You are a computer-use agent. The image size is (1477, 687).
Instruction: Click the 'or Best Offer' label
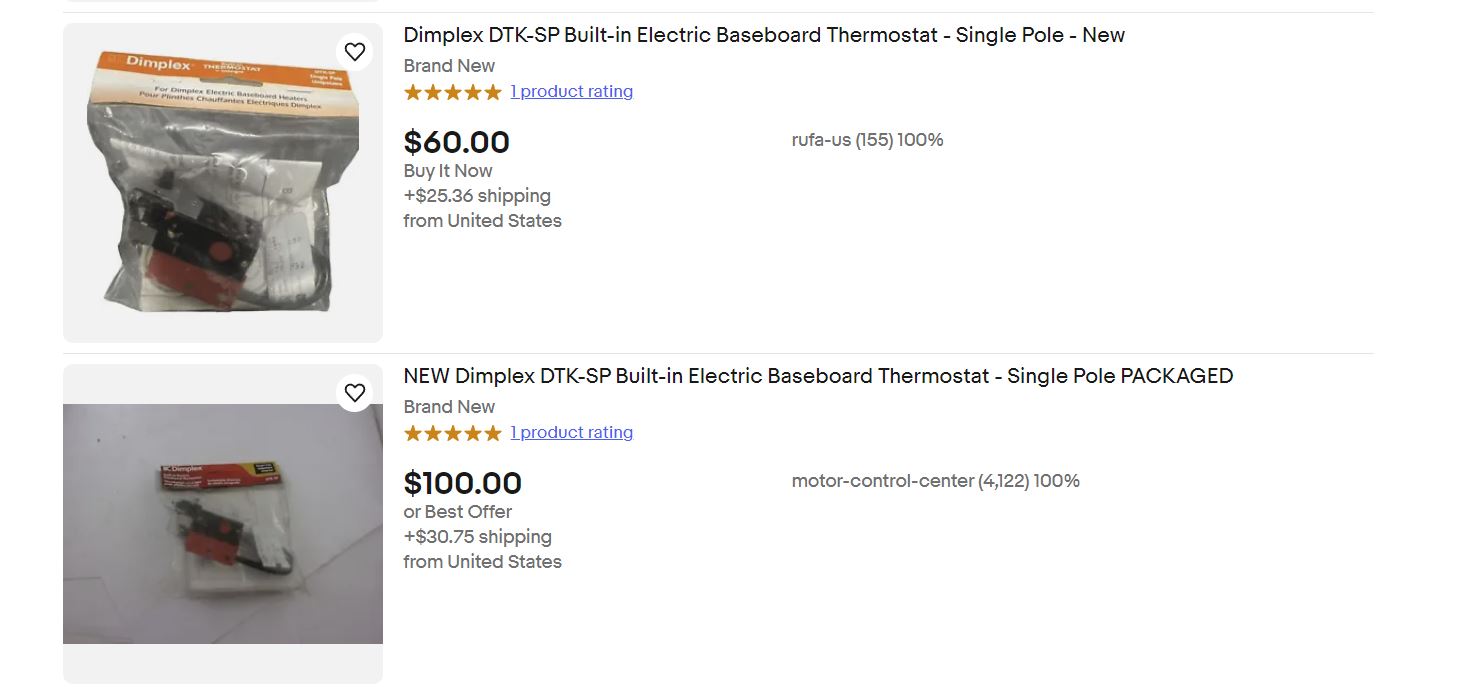click(458, 512)
